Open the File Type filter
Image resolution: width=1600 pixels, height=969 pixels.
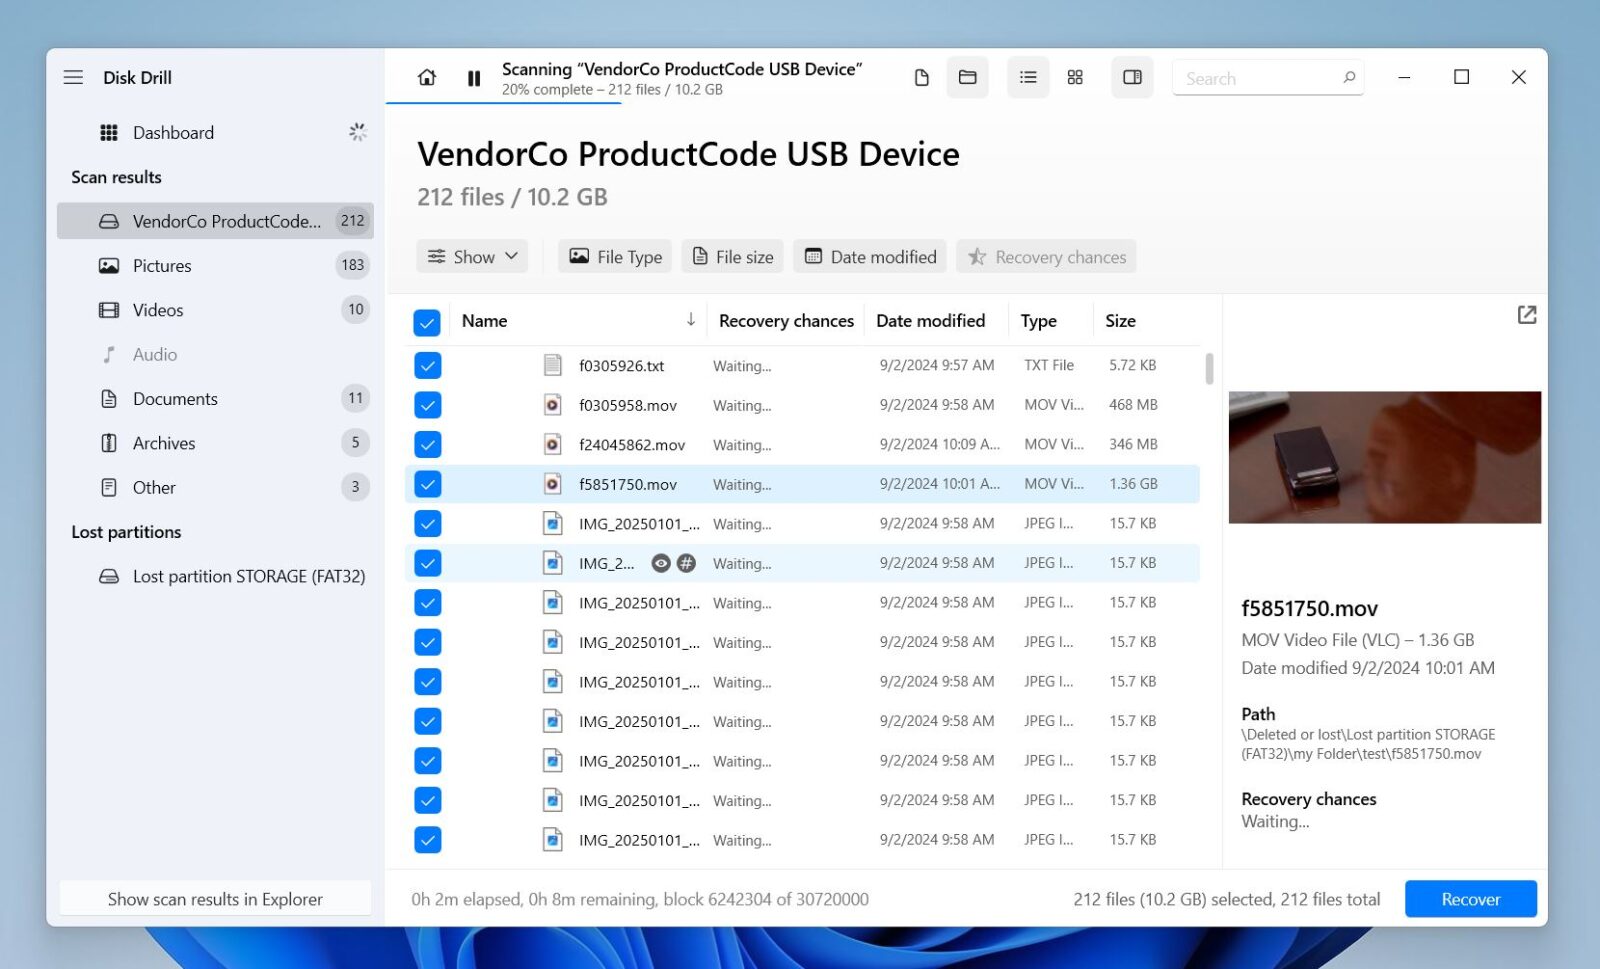point(614,256)
